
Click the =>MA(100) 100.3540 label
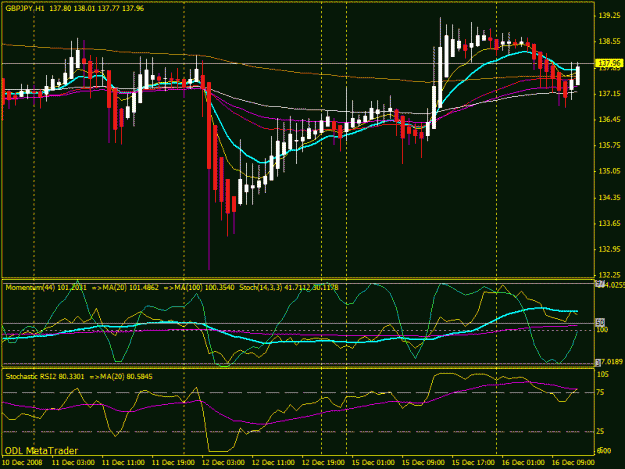[199, 288]
